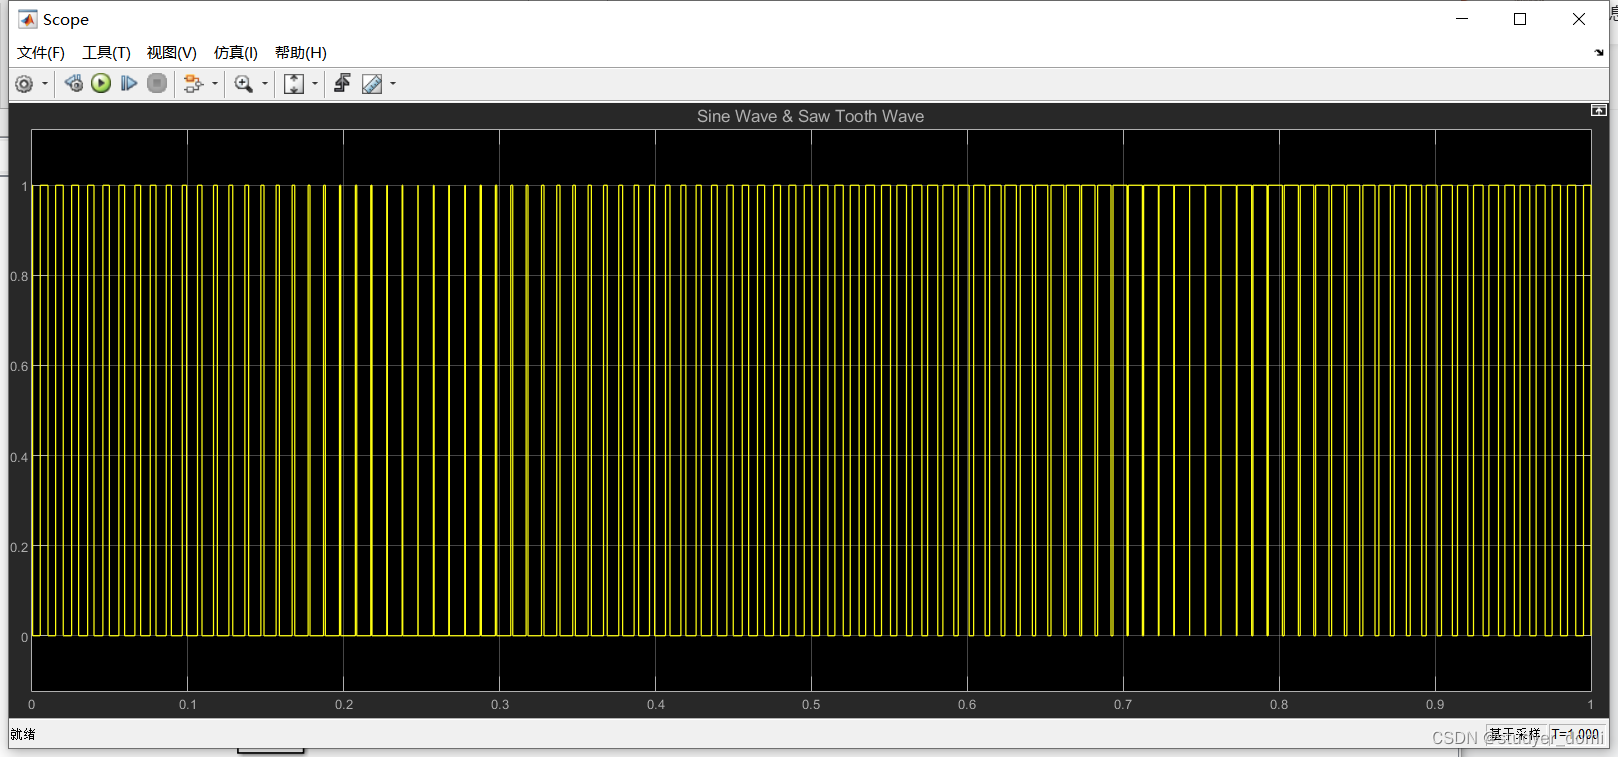Click the Step Back simulation button
The width and height of the screenshot is (1618, 757).
[74, 83]
